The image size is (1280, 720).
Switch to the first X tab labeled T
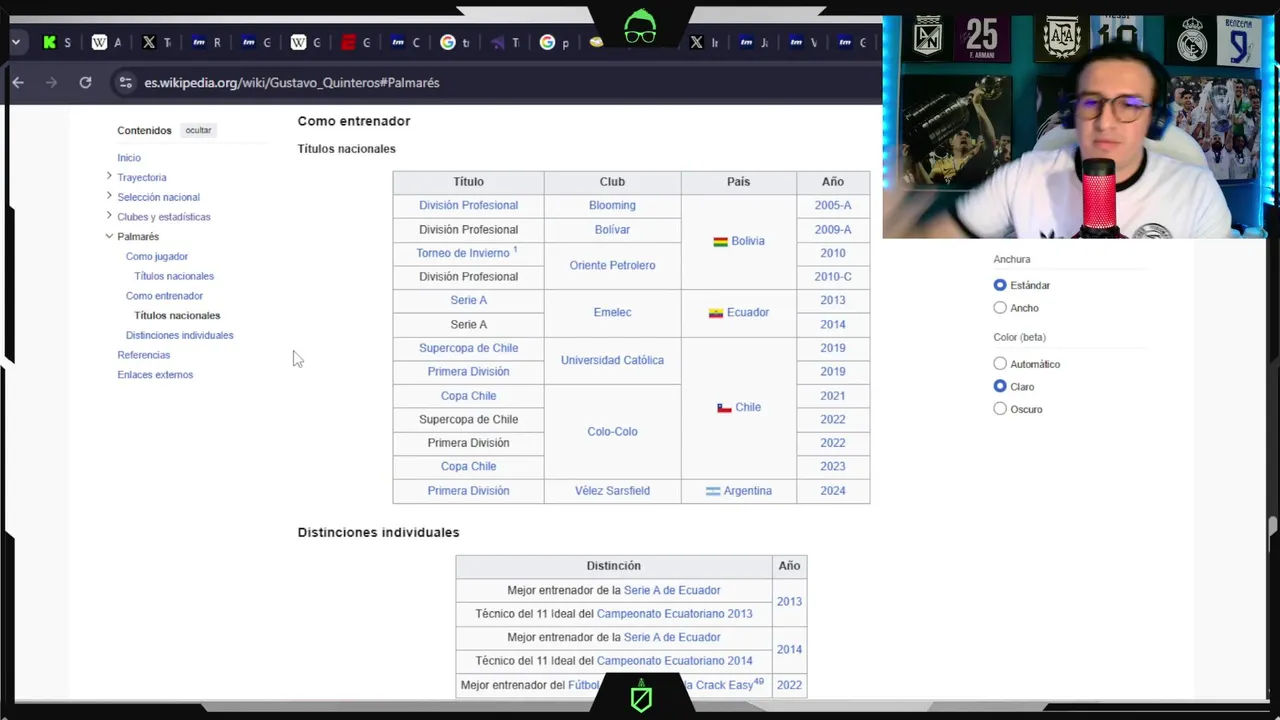coord(157,42)
